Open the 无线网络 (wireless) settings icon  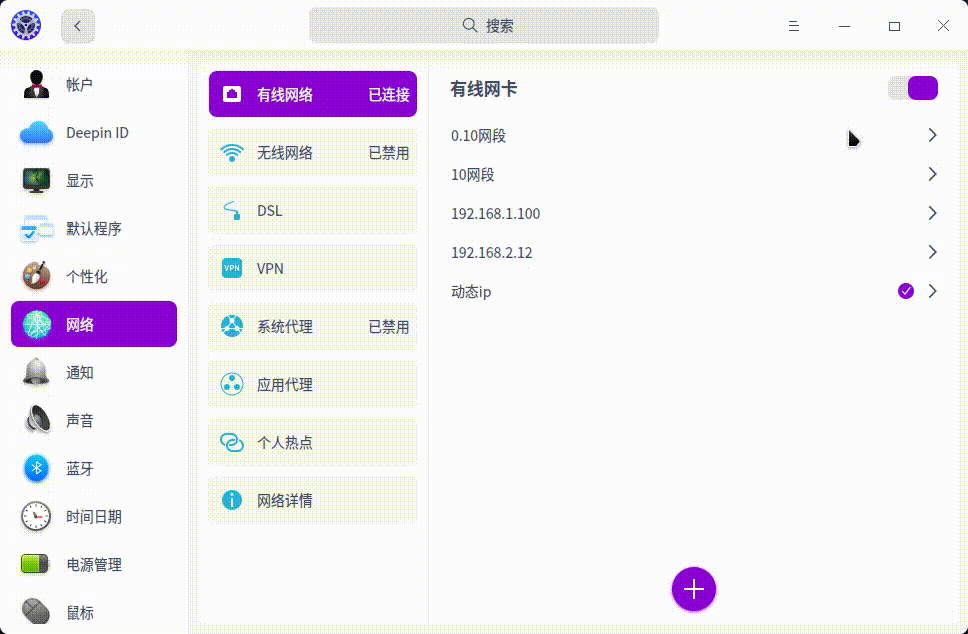click(x=232, y=152)
